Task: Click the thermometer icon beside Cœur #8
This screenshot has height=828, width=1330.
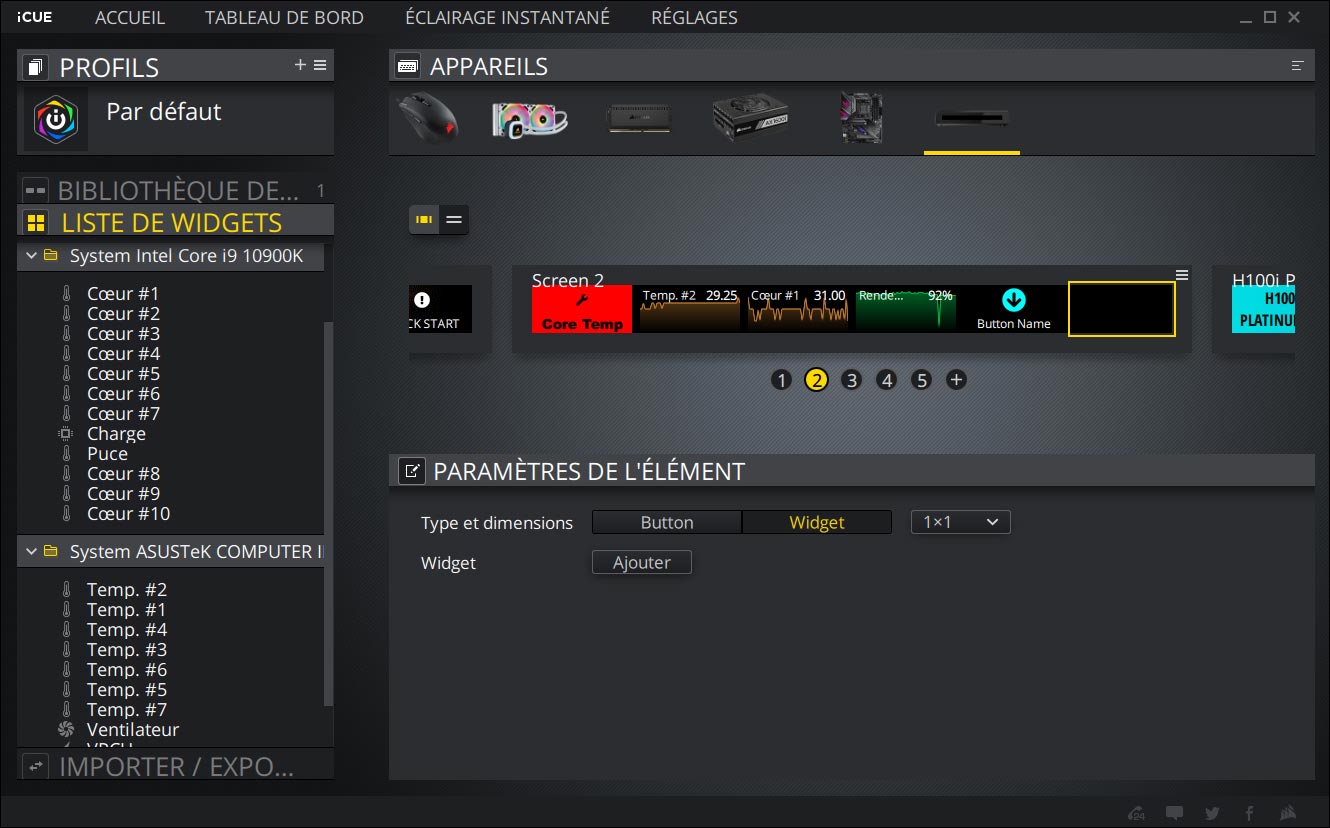Action: click(x=66, y=474)
